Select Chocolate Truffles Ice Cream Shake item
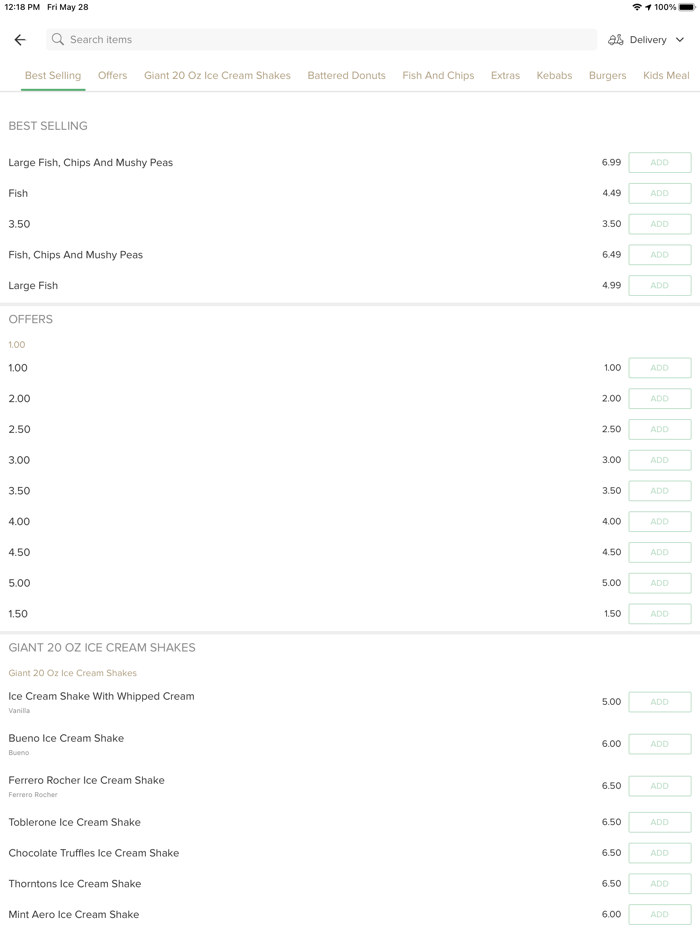 [x=94, y=854]
